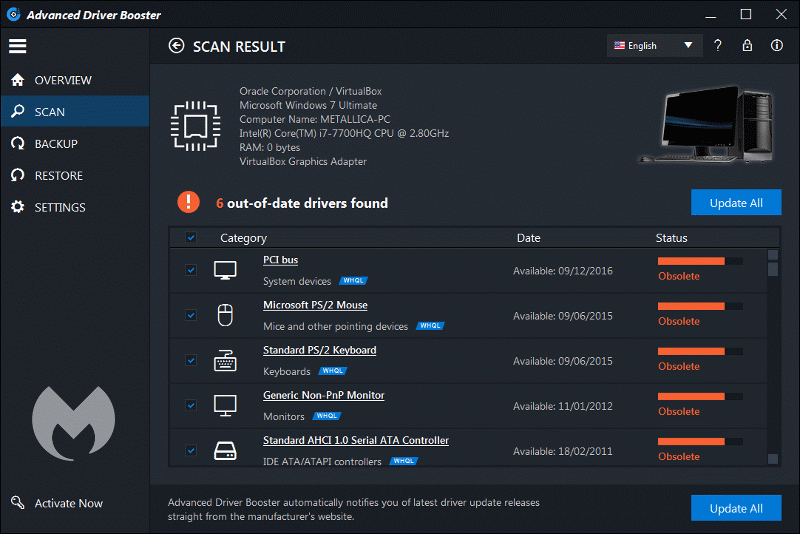Click the Generic Non-PnP Monitor icon
The width and height of the screenshot is (800, 534).
[x=225, y=405]
